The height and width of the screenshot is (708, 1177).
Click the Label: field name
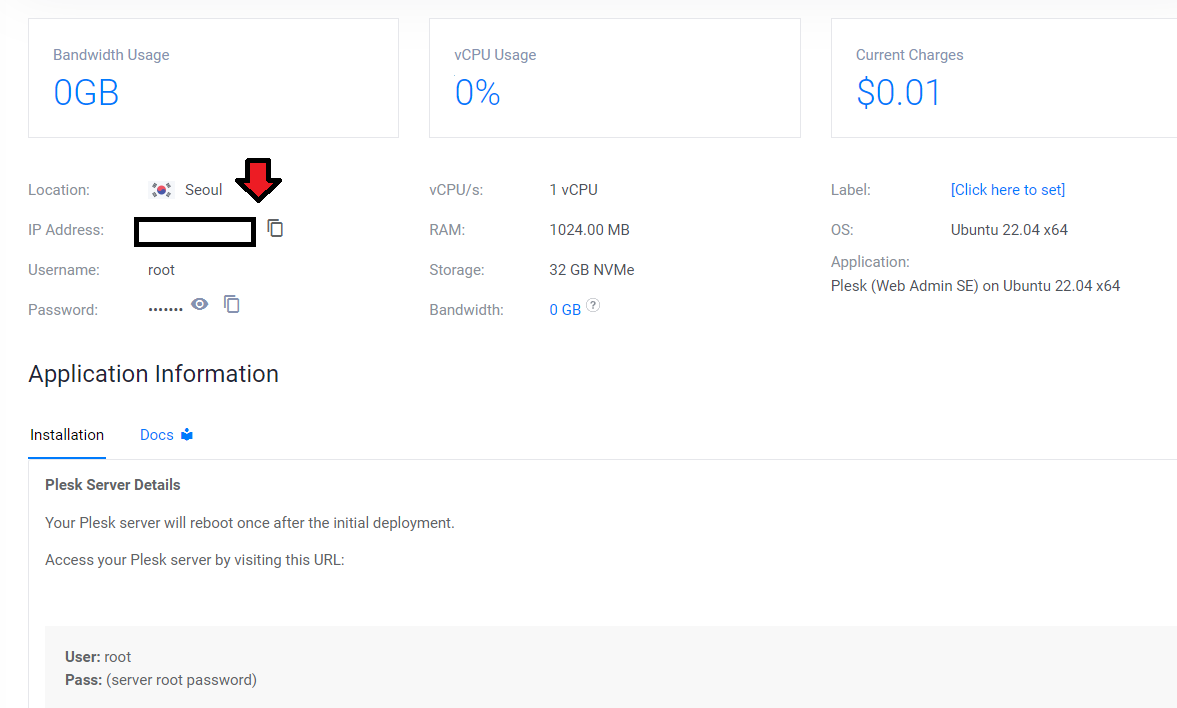coord(850,190)
